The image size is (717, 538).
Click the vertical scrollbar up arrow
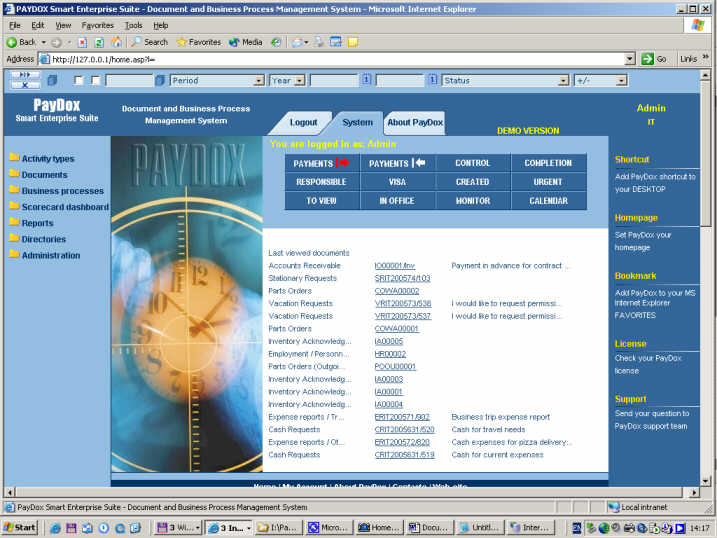point(705,74)
